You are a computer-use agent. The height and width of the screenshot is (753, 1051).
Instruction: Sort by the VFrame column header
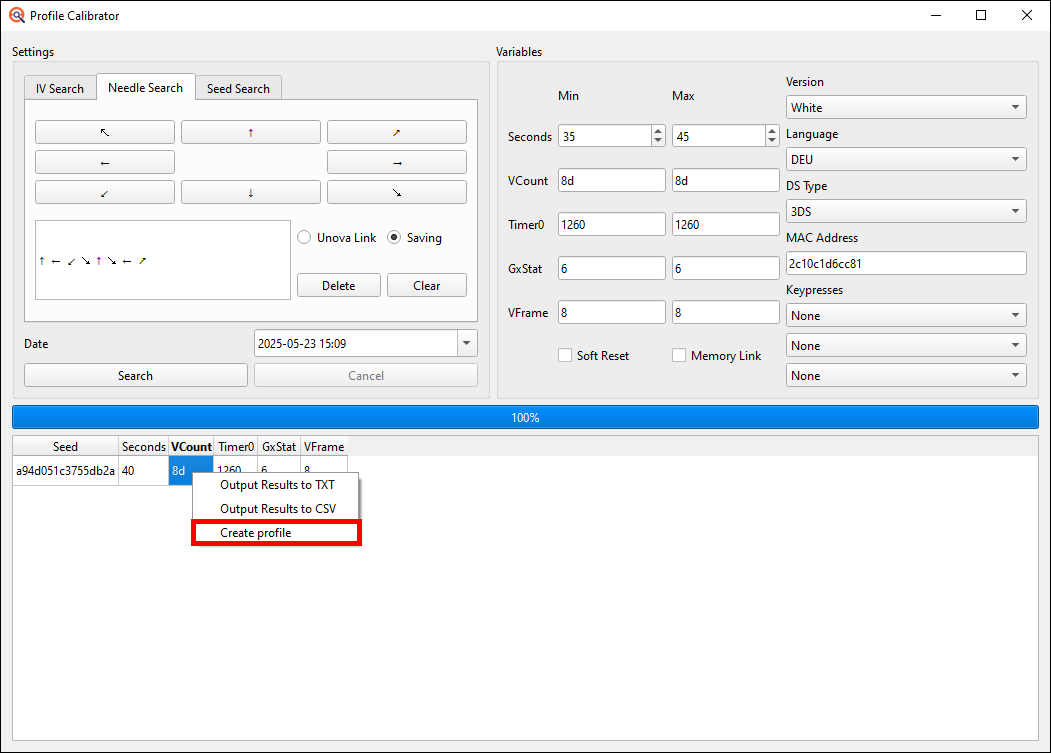tap(324, 447)
